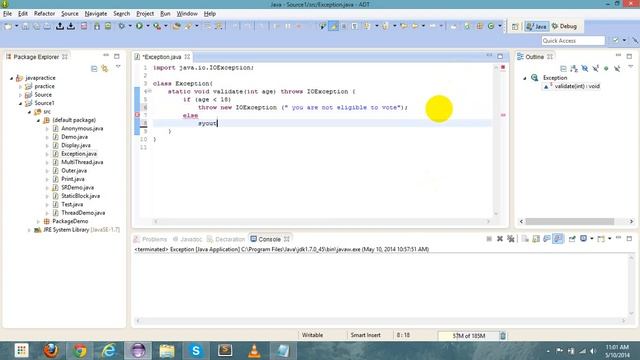Open the Run button dropdown arrow
Screen dimensions: 640x360
(x=148, y=26)
